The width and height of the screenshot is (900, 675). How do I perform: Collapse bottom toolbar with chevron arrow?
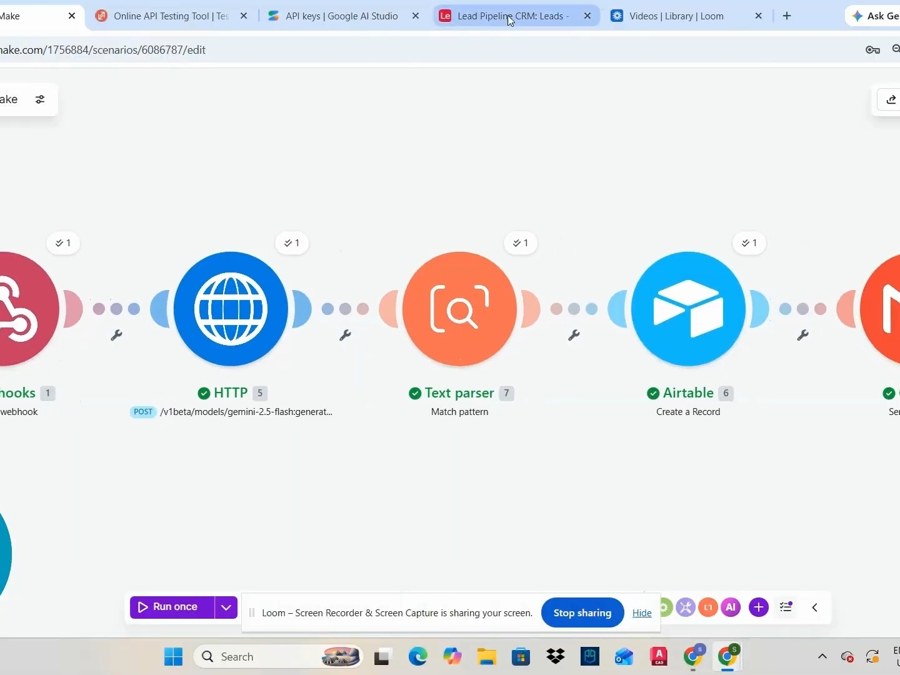click(x=814, y=607)
